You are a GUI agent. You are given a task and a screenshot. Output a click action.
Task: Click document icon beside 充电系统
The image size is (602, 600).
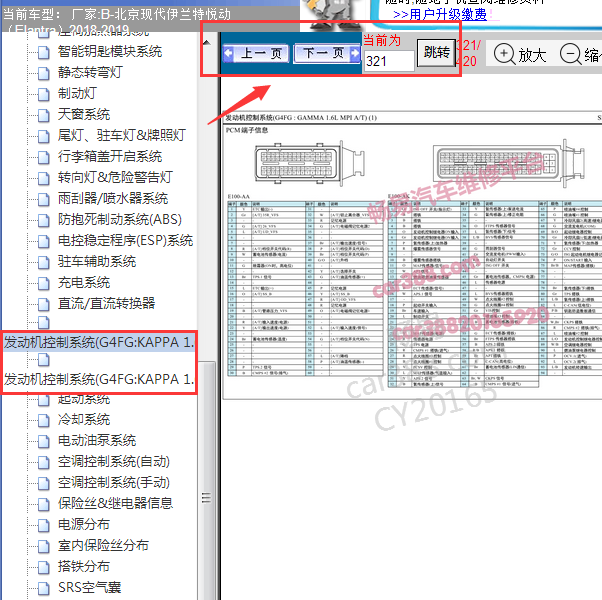(x=44, y=284)
